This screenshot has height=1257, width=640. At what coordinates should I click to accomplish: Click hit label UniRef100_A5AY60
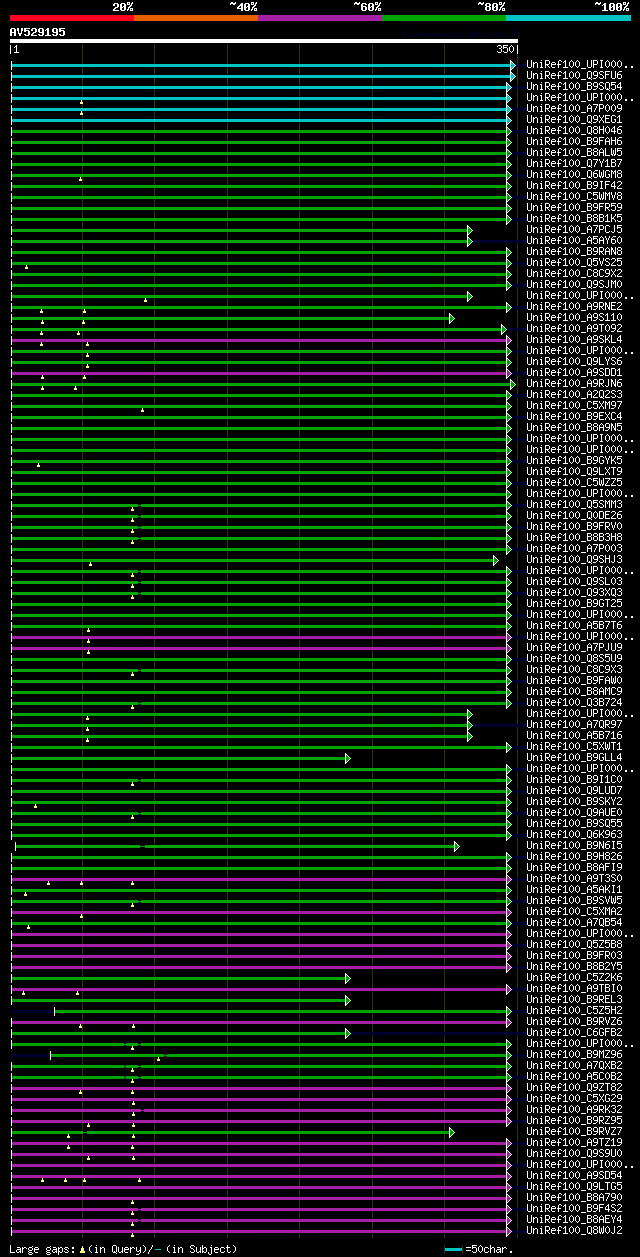click(574, 240)
